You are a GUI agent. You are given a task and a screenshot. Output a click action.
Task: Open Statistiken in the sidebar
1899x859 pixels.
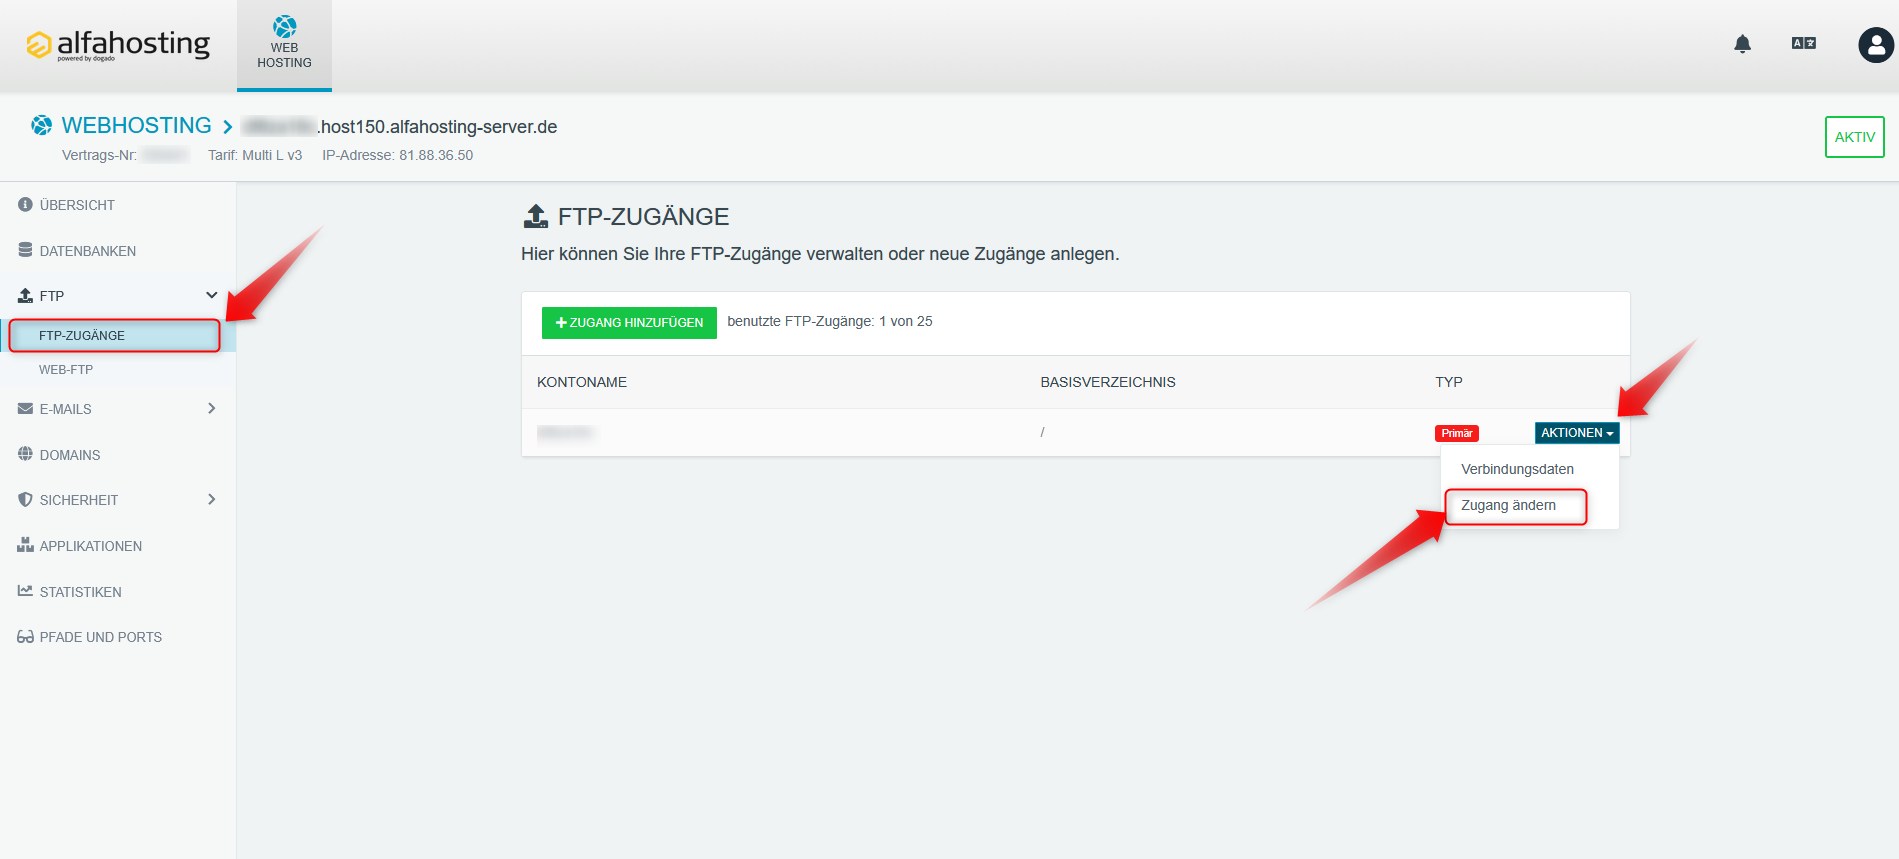point(80,592)
